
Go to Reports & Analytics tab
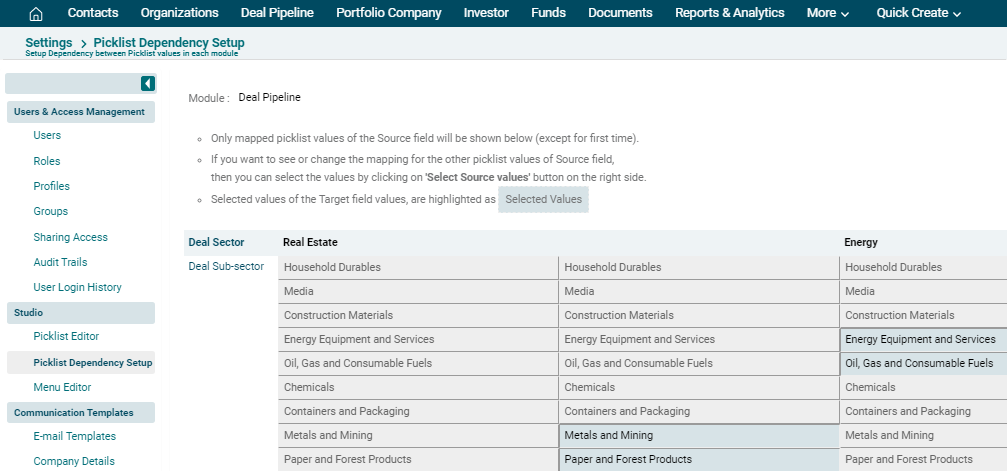pos(729,13)
